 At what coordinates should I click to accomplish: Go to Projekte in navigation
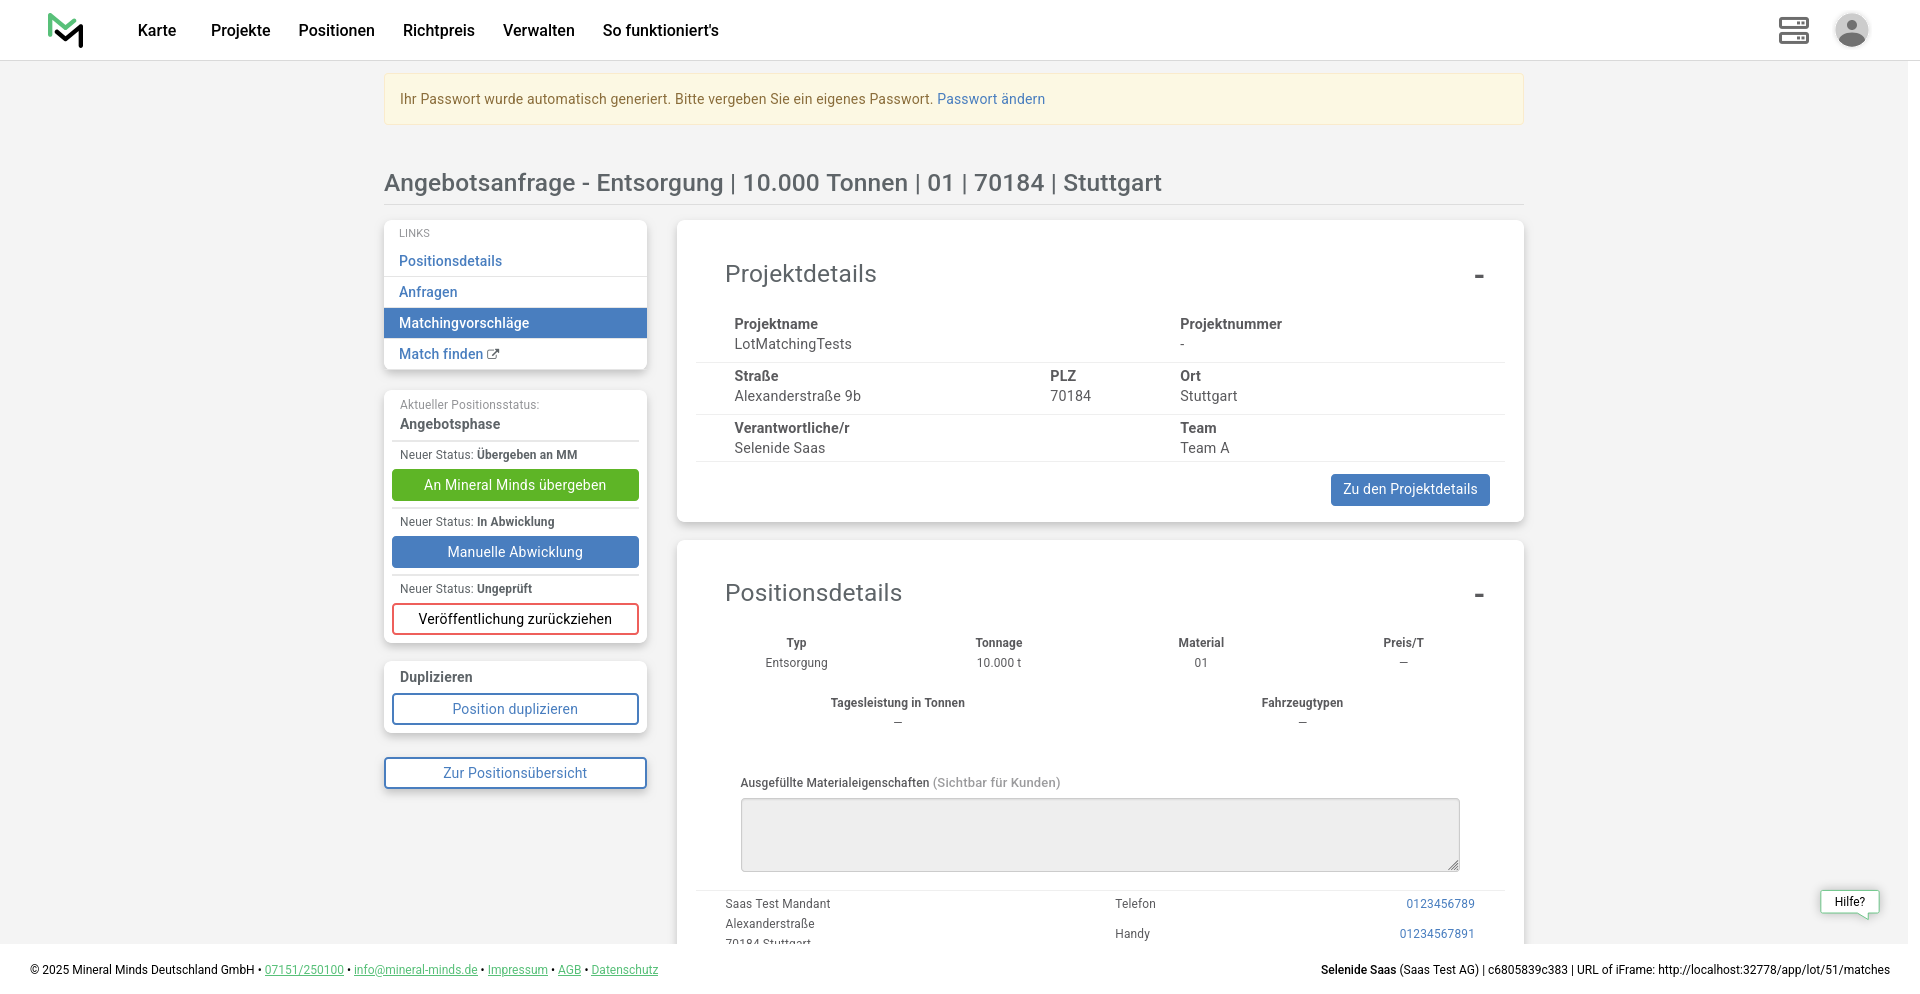pos(240,30)
